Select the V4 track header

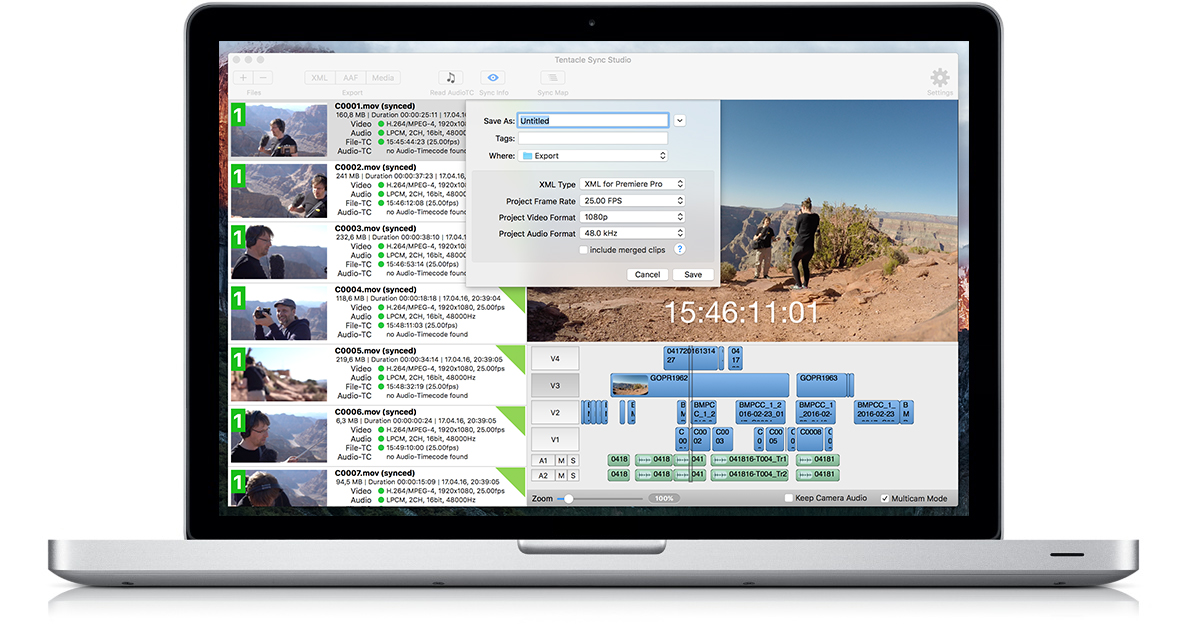coord(555,358)
